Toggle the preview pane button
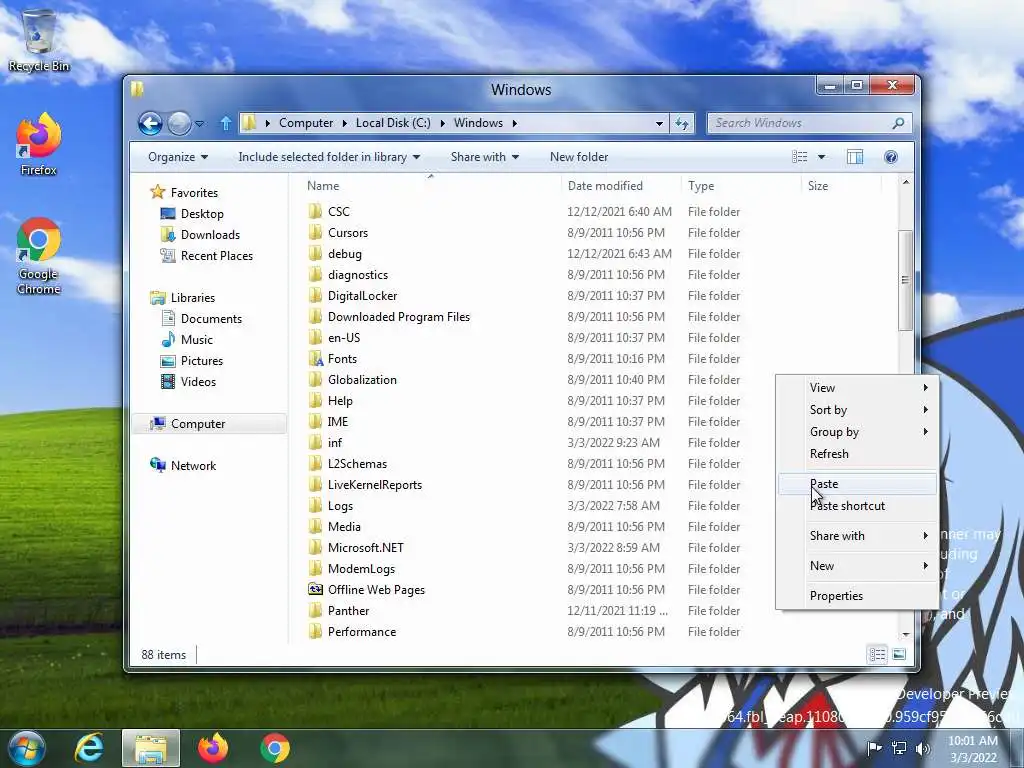The width and height of the screenshot is (1024, 768). click(855, 157)
